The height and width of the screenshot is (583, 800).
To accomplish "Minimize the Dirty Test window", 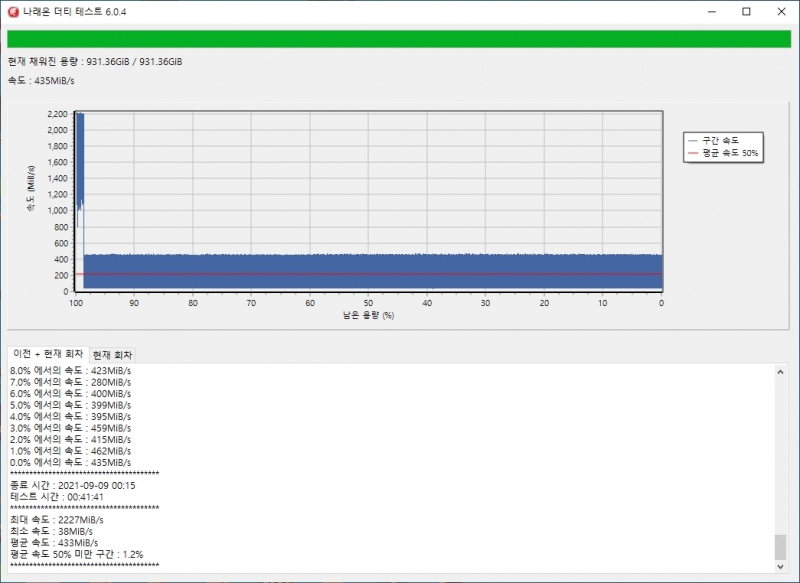I will [x=700, y=11].
